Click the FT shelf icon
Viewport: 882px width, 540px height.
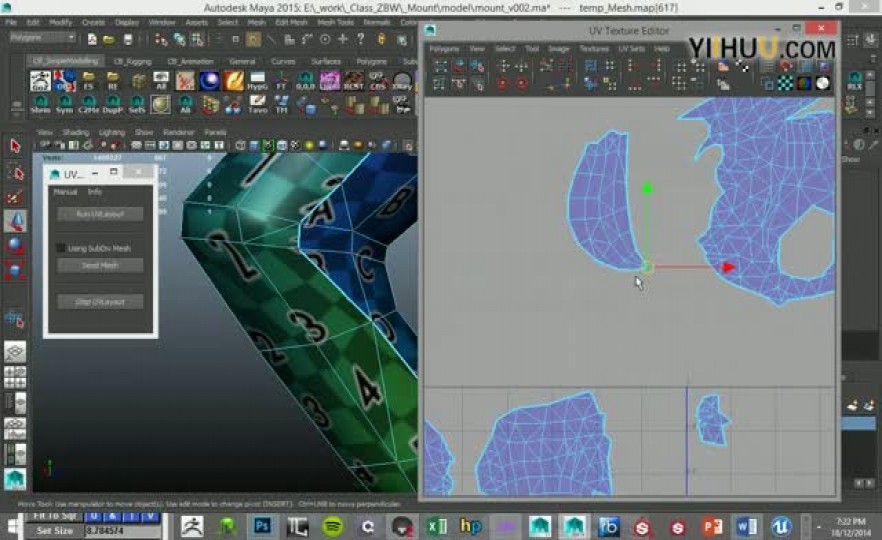click(x=281, y=81)
